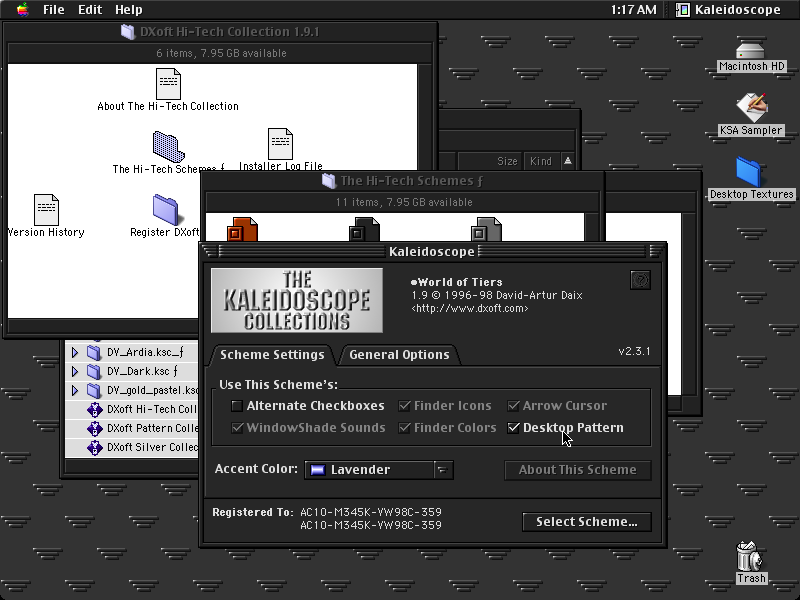800x600 pixels.
Task: Switch to the Scheme Settings tab
Action: click(272, 355)
